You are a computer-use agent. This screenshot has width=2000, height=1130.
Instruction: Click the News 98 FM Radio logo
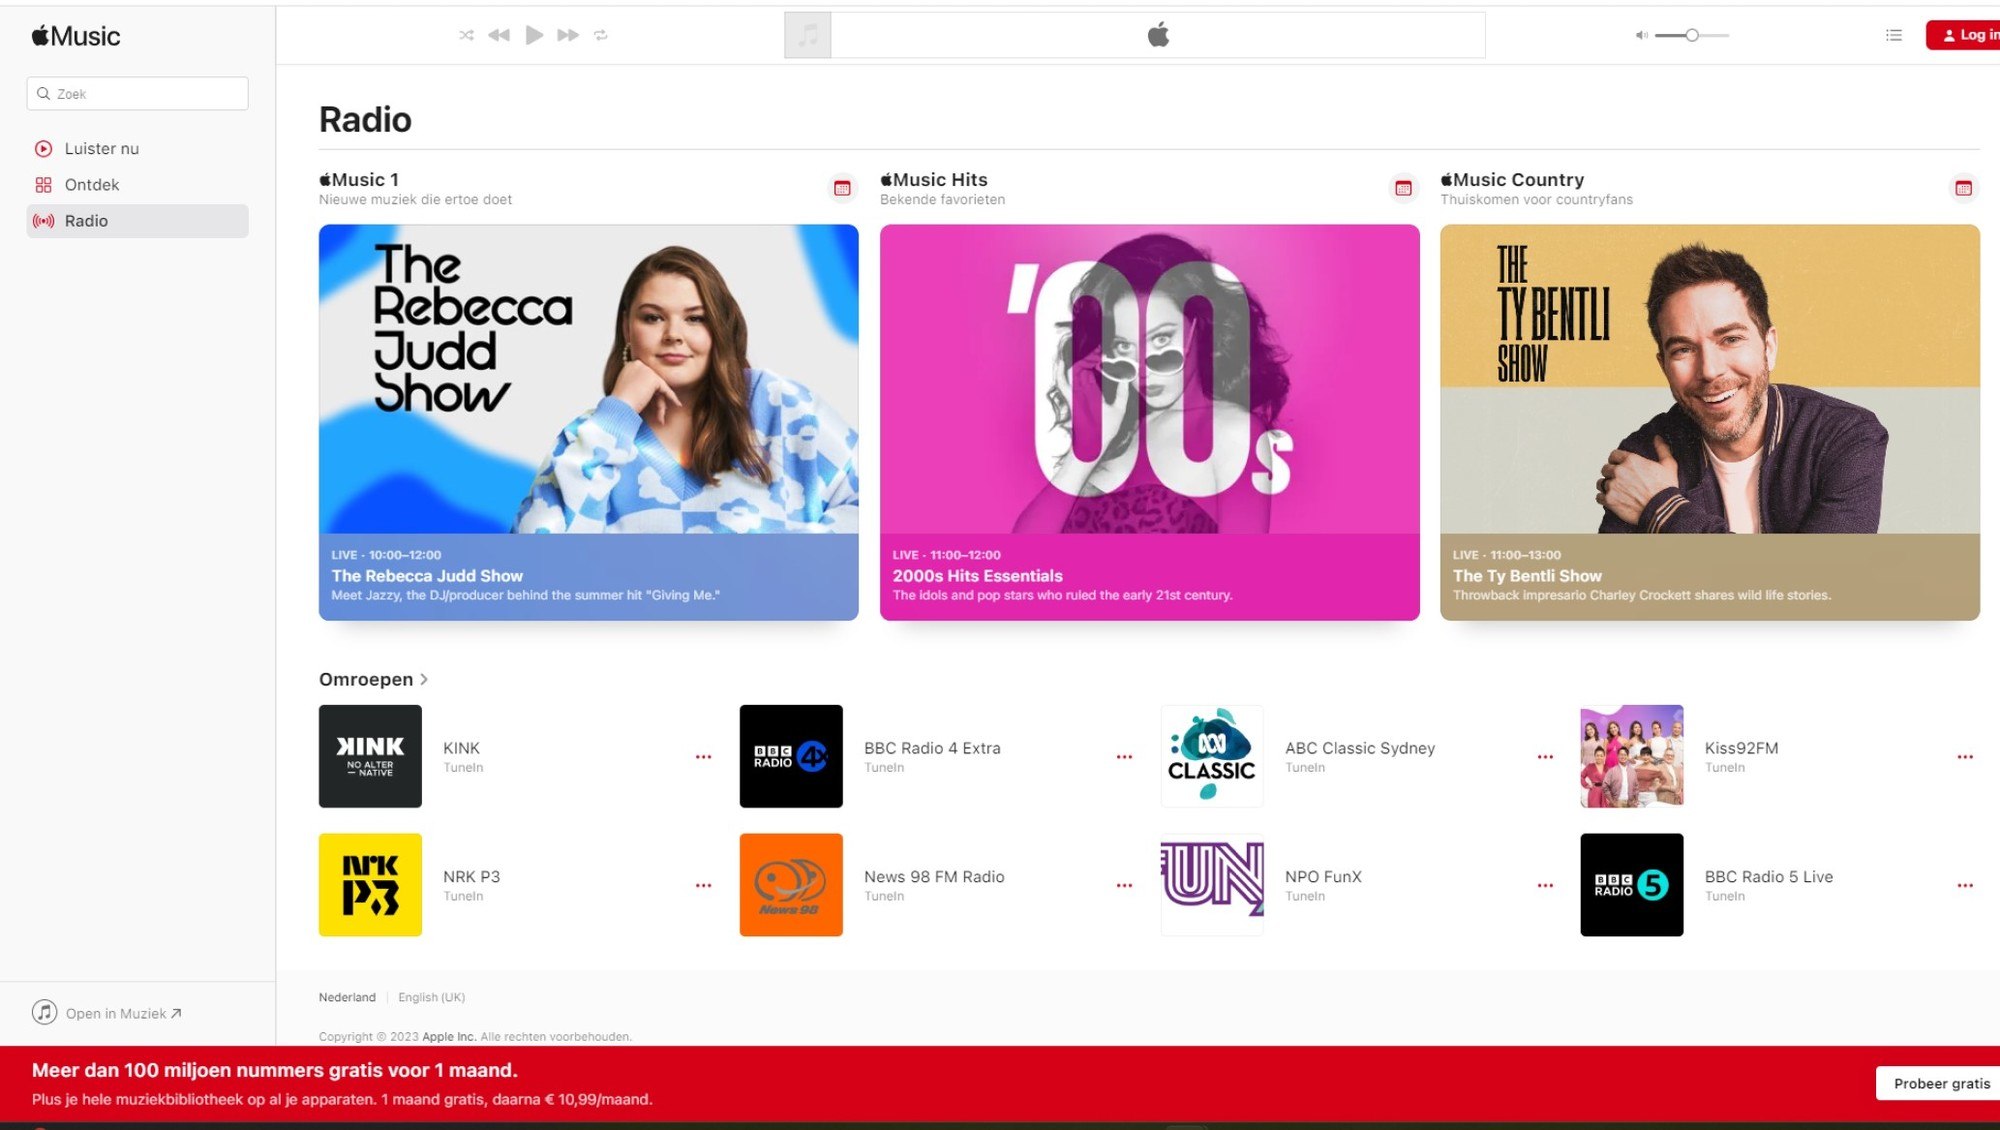(x=791, y=885)
